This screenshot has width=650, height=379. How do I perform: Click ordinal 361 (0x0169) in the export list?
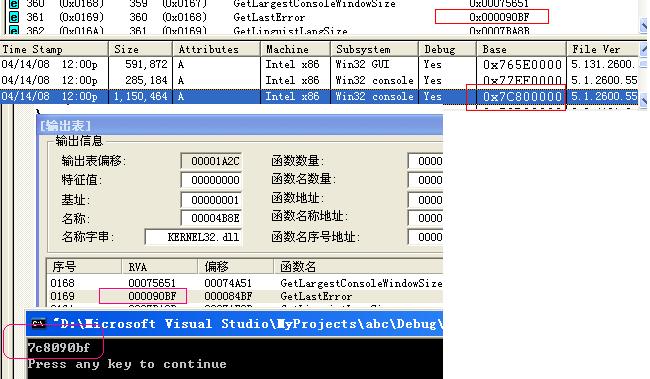pyautogui.click(x=65, y=17)
